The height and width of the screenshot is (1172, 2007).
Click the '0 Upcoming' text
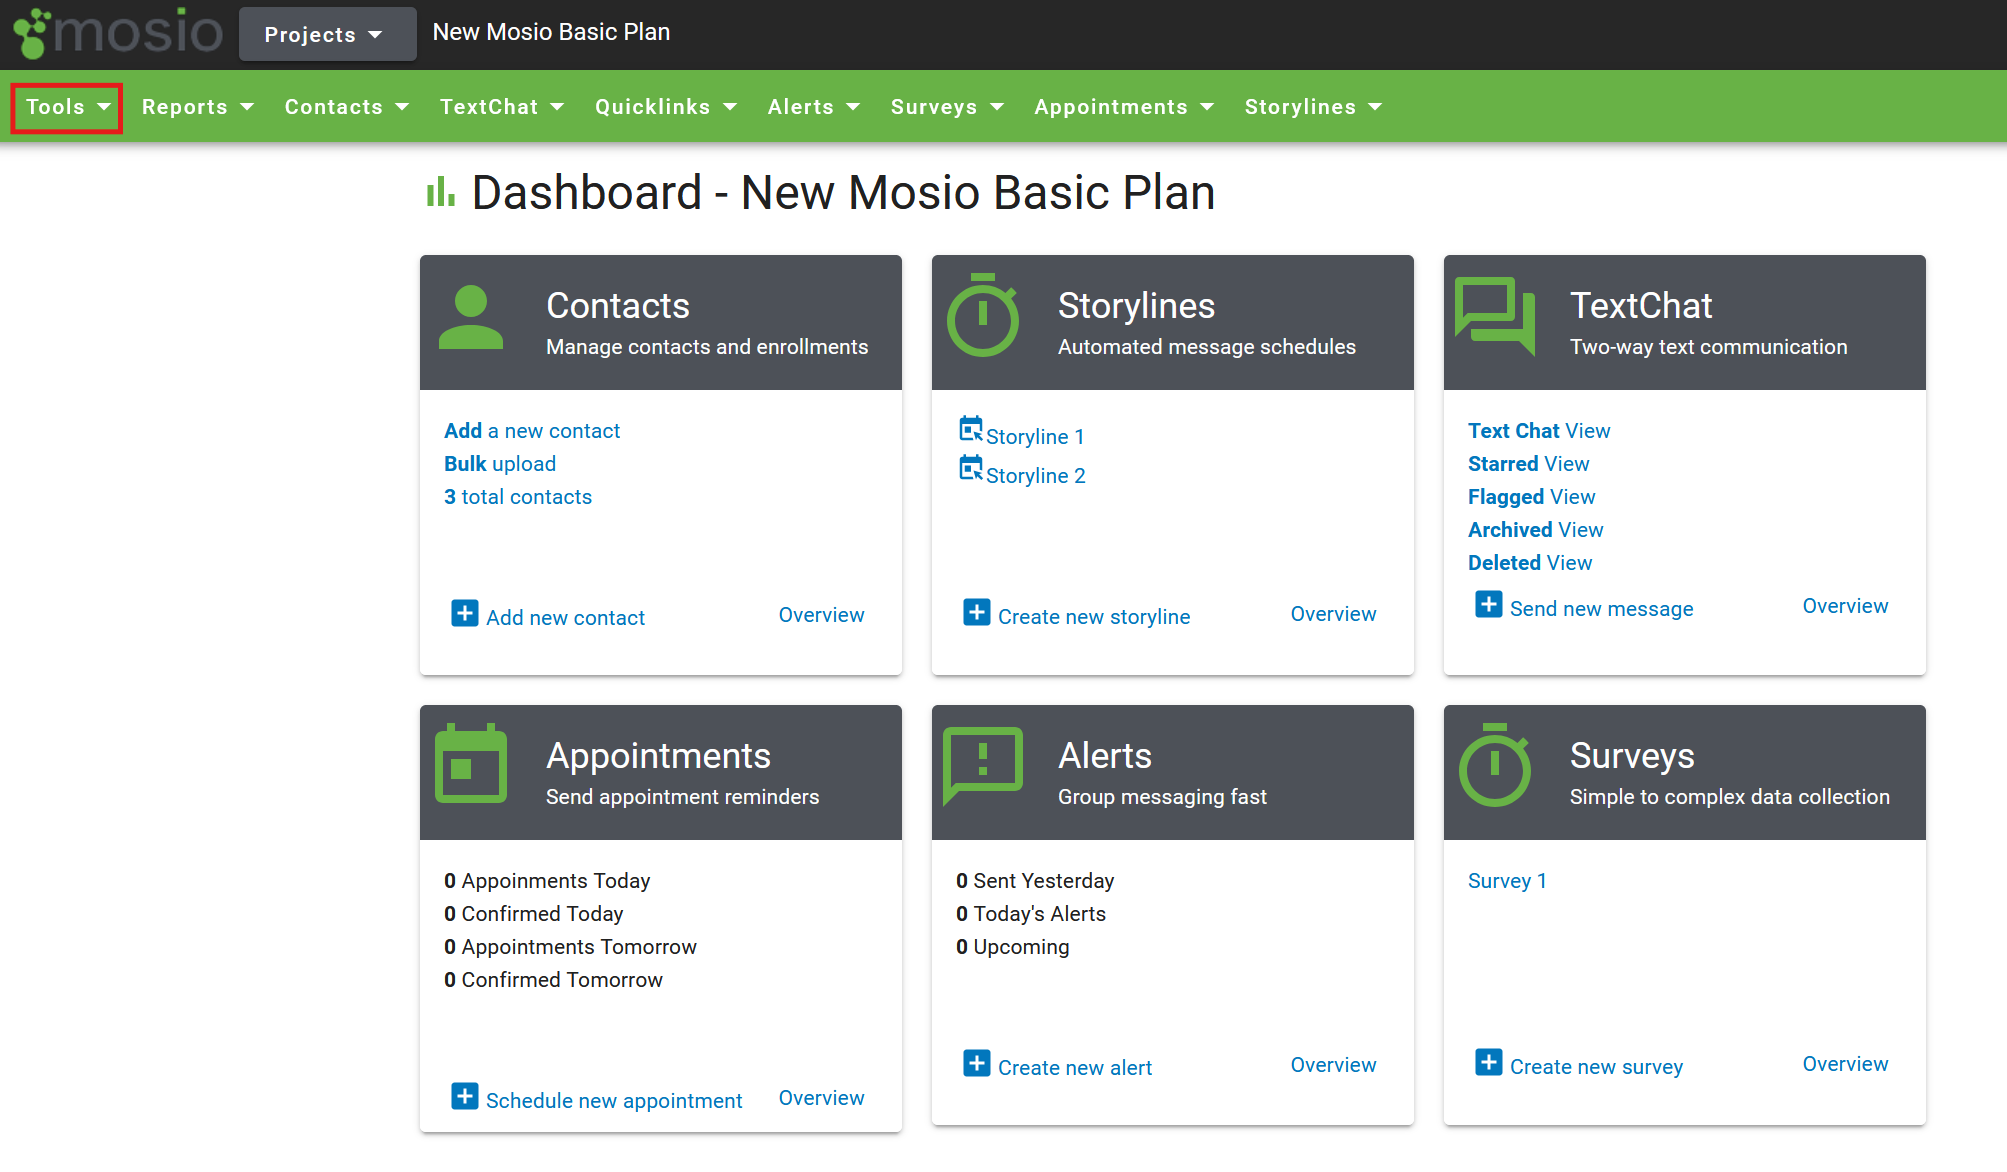pyautogui.click(x=1012, y=947)
